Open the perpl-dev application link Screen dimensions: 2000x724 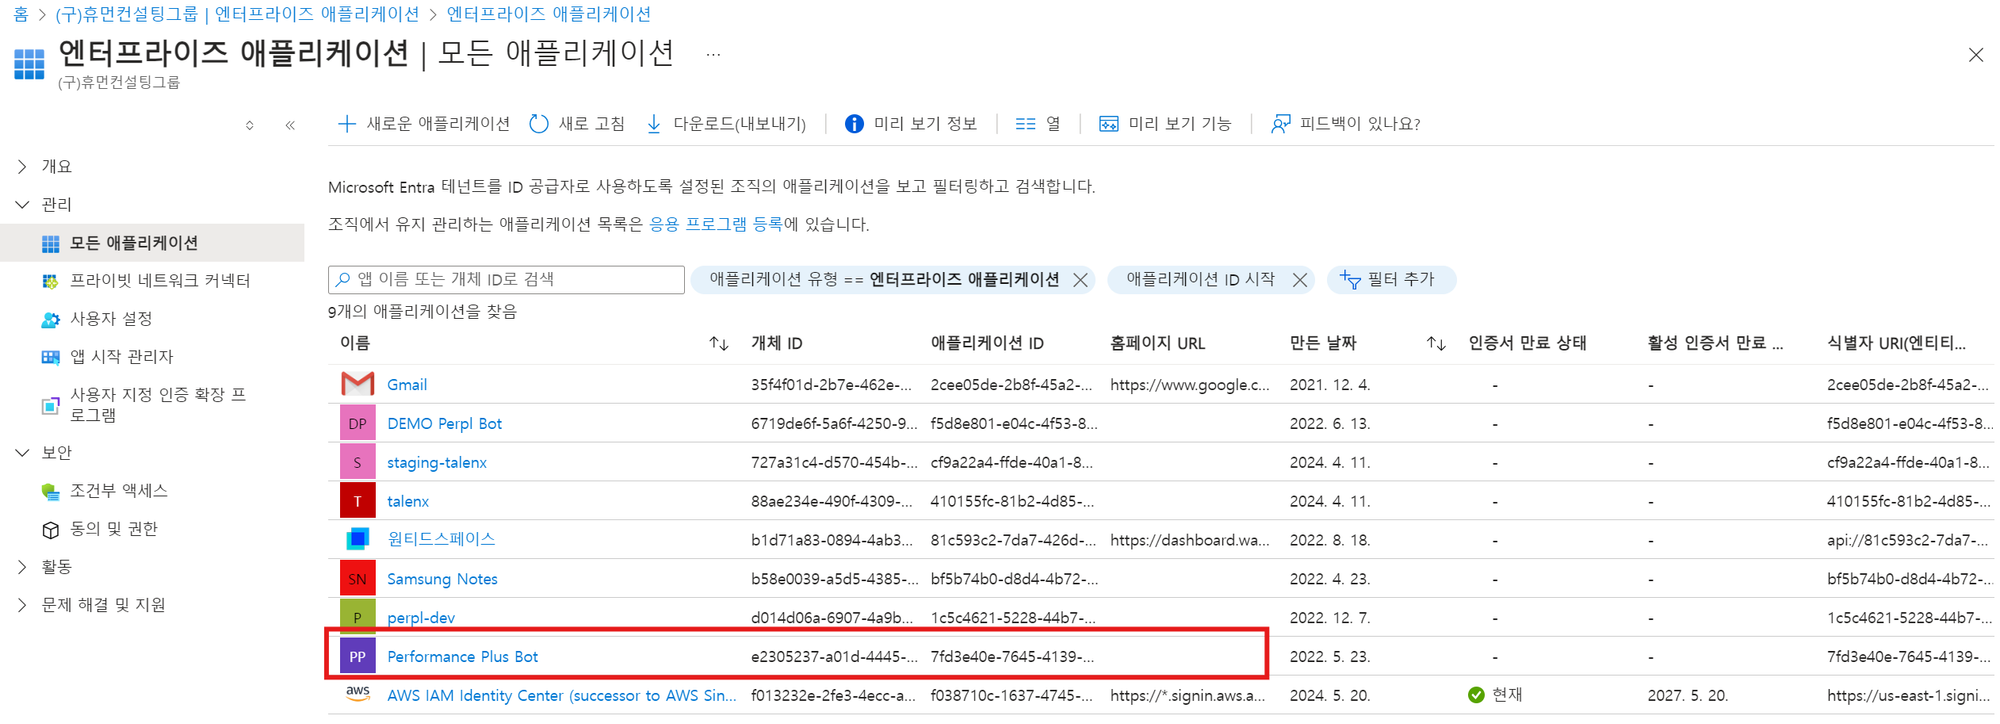421,618
